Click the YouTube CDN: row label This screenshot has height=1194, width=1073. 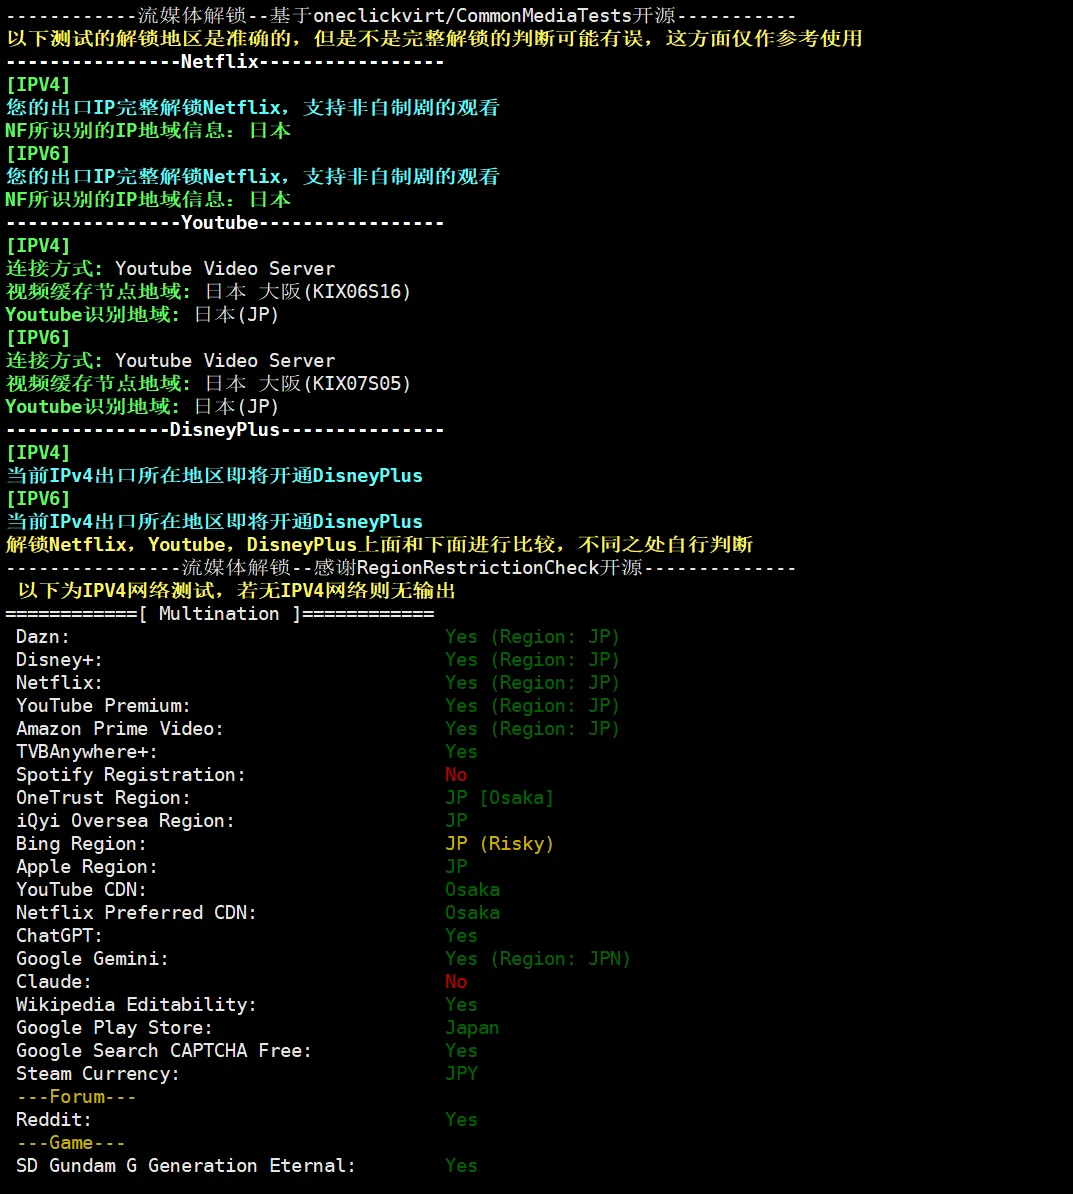[81, 889]
